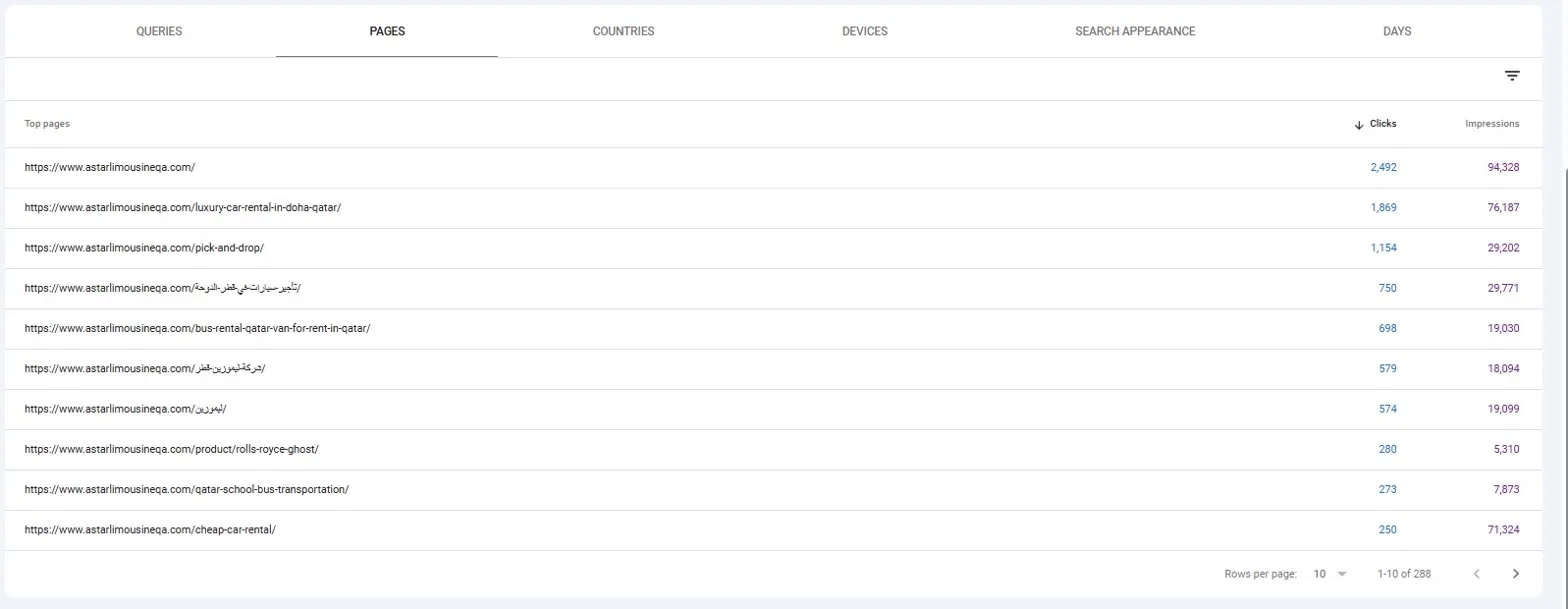The height and width of the screenshot is (609, 1568).
Task: Sort by Impressions column header
Action: click(x=1492, y=124)
